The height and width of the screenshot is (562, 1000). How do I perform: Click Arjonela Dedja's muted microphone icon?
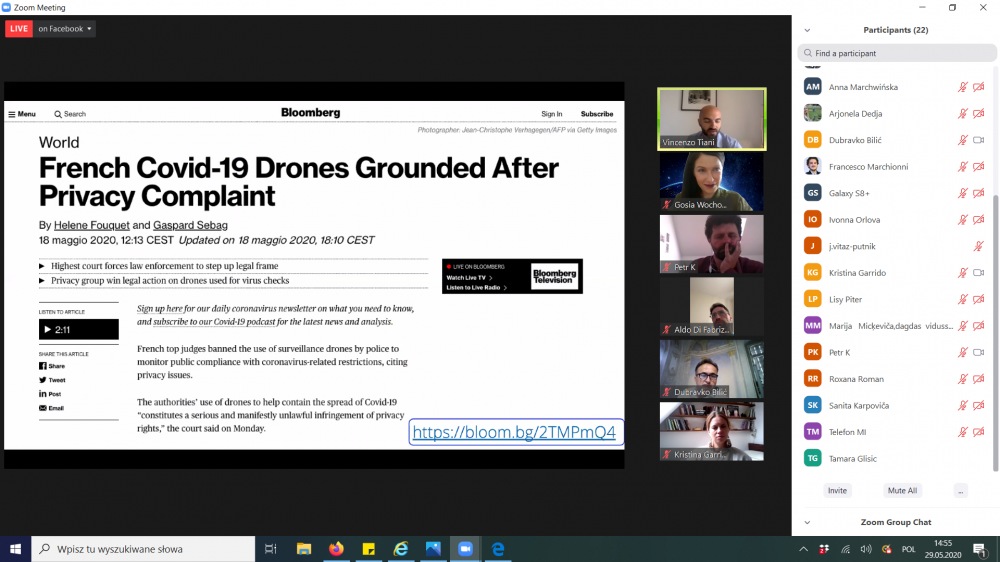coord(962,114)
